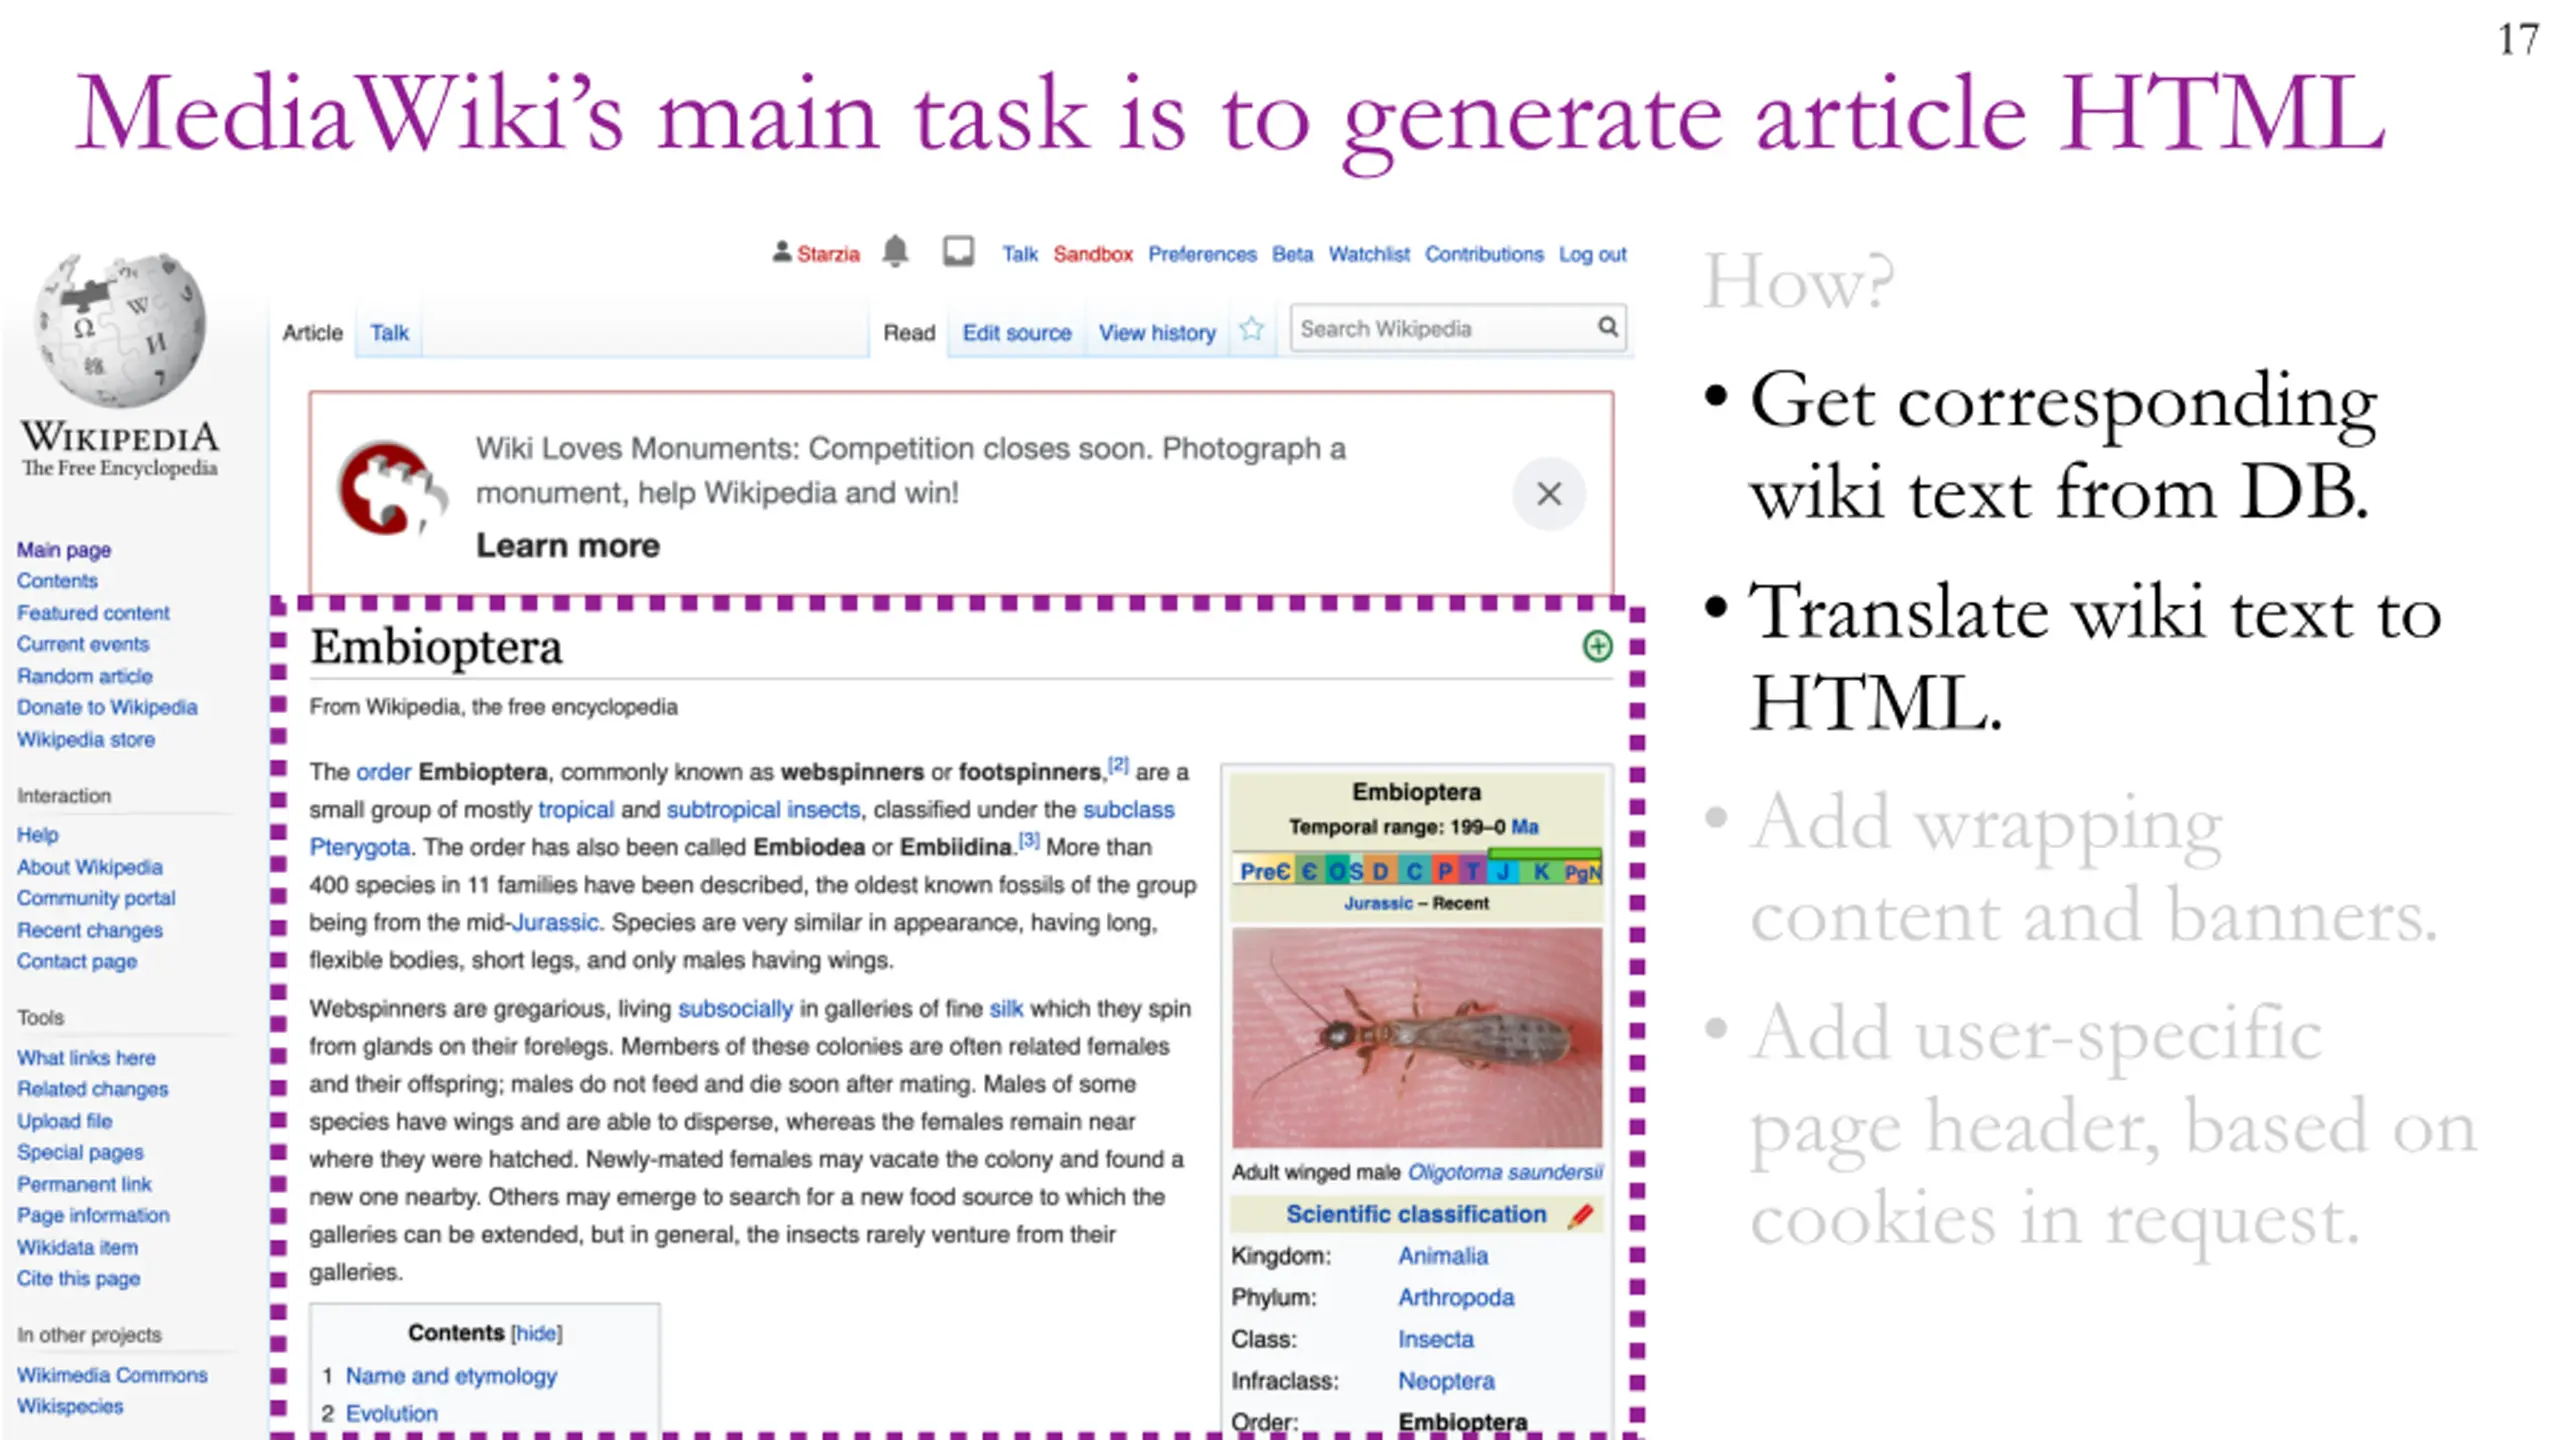This screenshot has height=1440, width=2560.
Task: Open a Random article
Action: 85,676
